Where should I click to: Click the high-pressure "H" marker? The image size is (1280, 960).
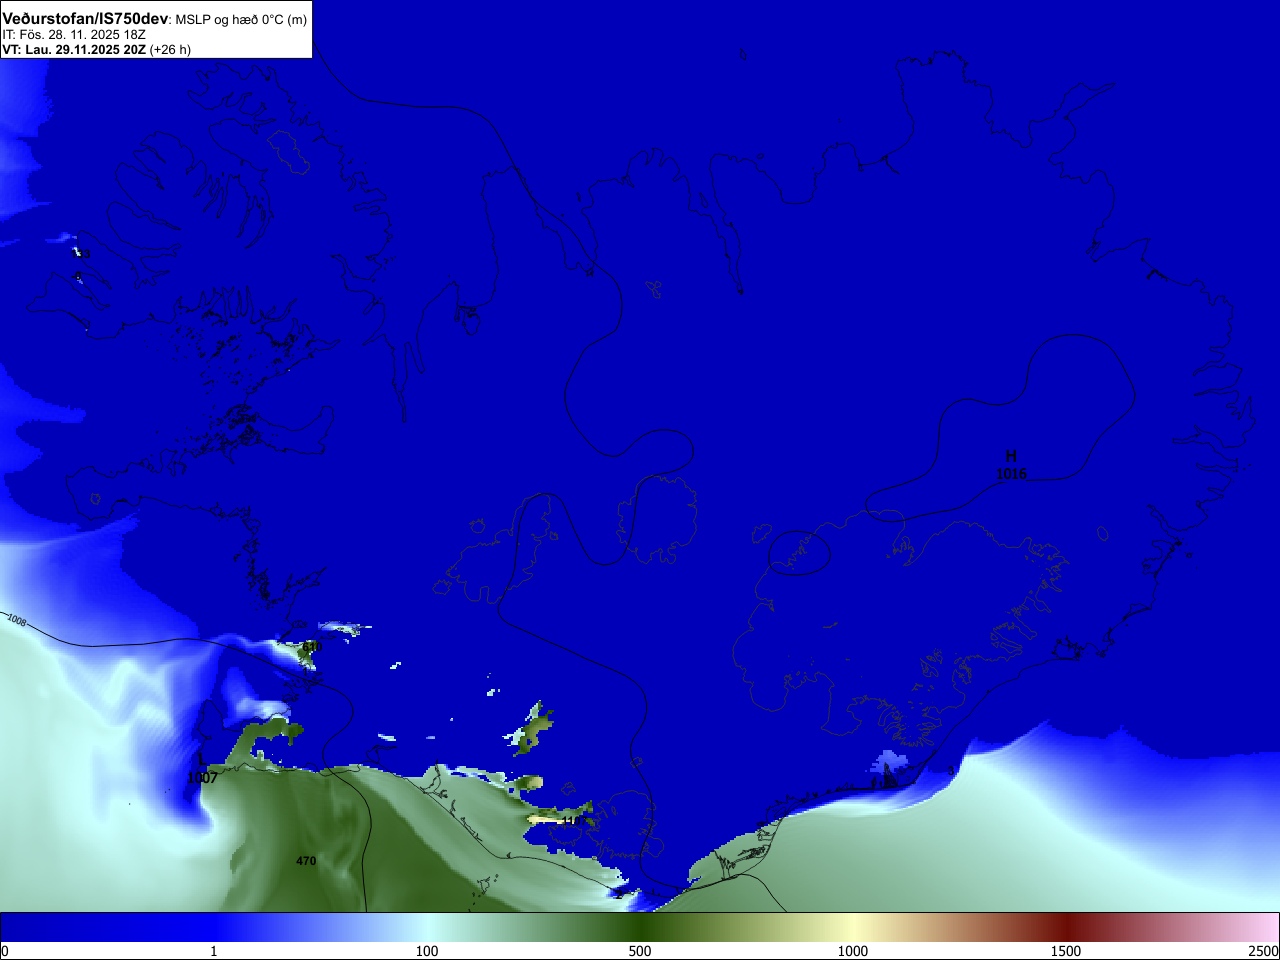click(x=1011, y=456)
